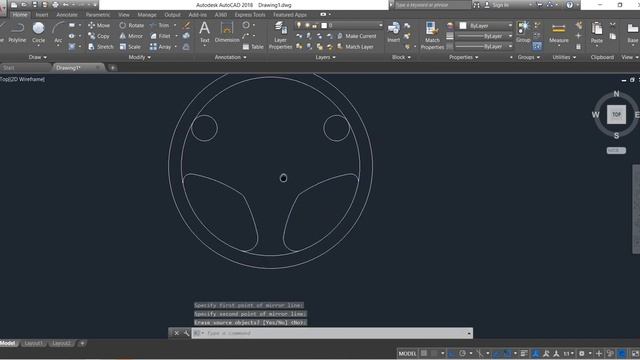Select the Arc drawing tool

[58, 32]
